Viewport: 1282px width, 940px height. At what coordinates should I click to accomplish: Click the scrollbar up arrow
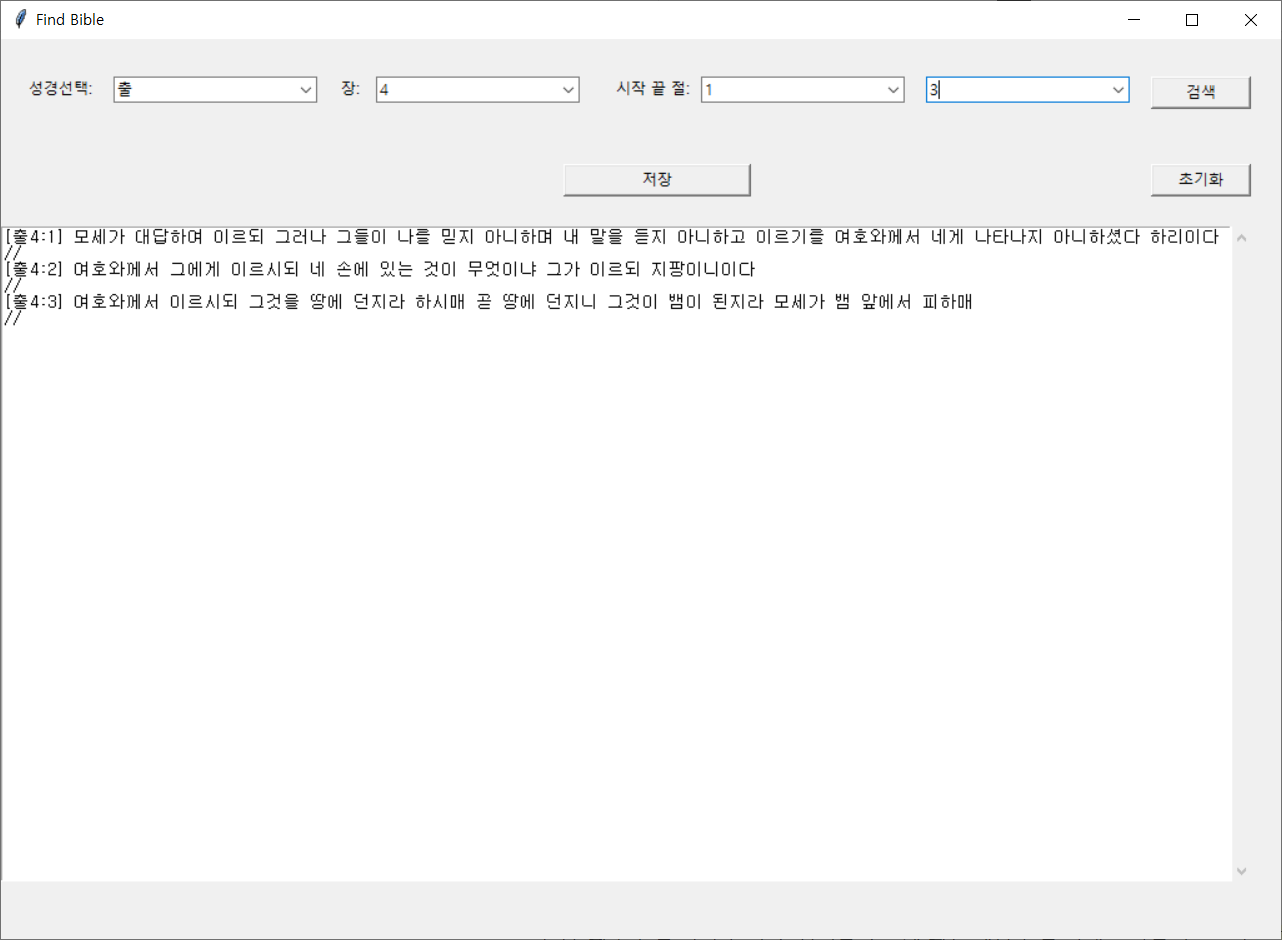[x=1241, y=235]
